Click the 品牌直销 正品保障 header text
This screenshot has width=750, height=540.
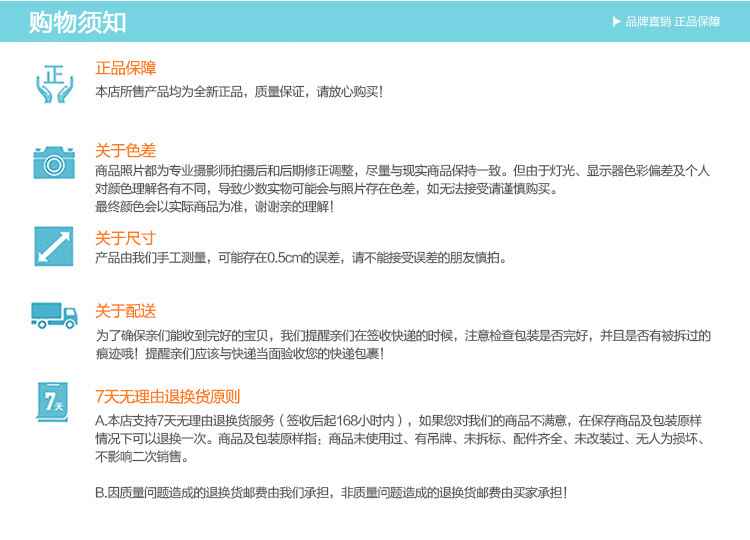pyautogui.click(x=673, y=22)
